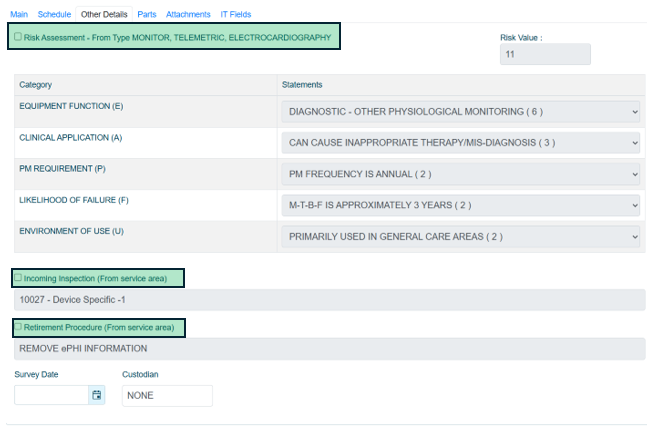Switch to the IT Fields tab
This screenshot has width=647, height=426.
tap(236, 15)
